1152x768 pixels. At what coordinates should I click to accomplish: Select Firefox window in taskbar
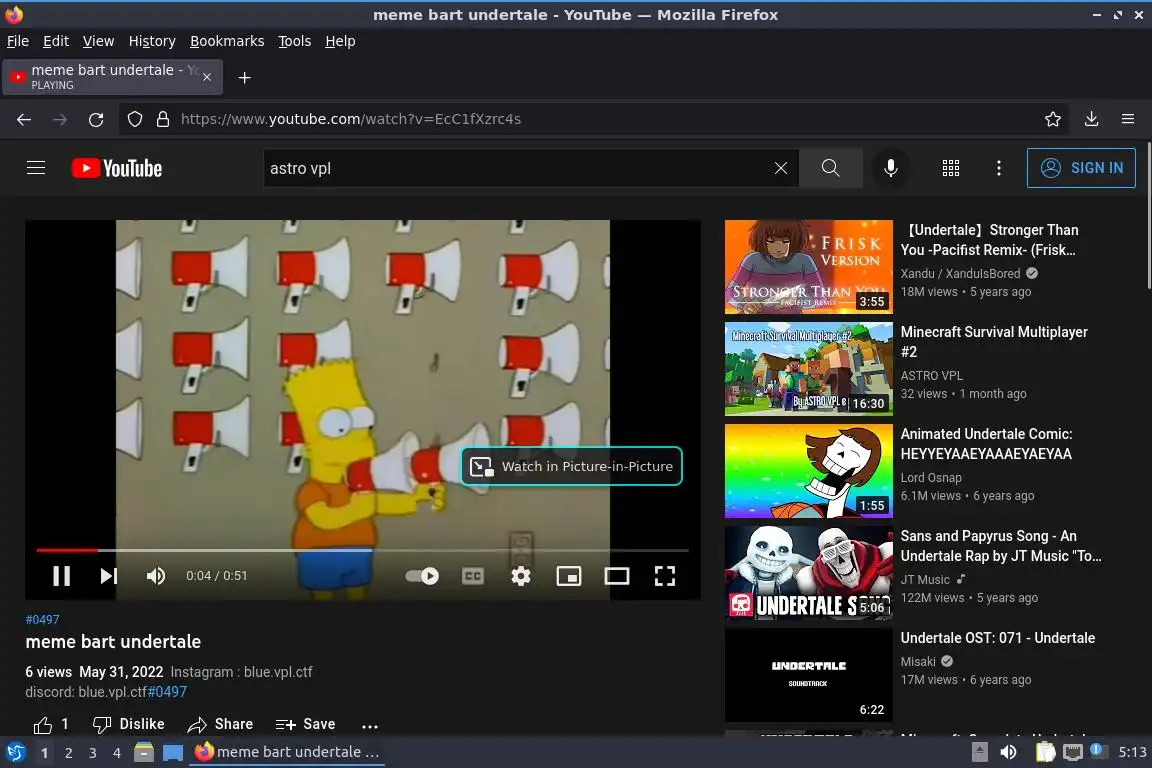(287, 753)
